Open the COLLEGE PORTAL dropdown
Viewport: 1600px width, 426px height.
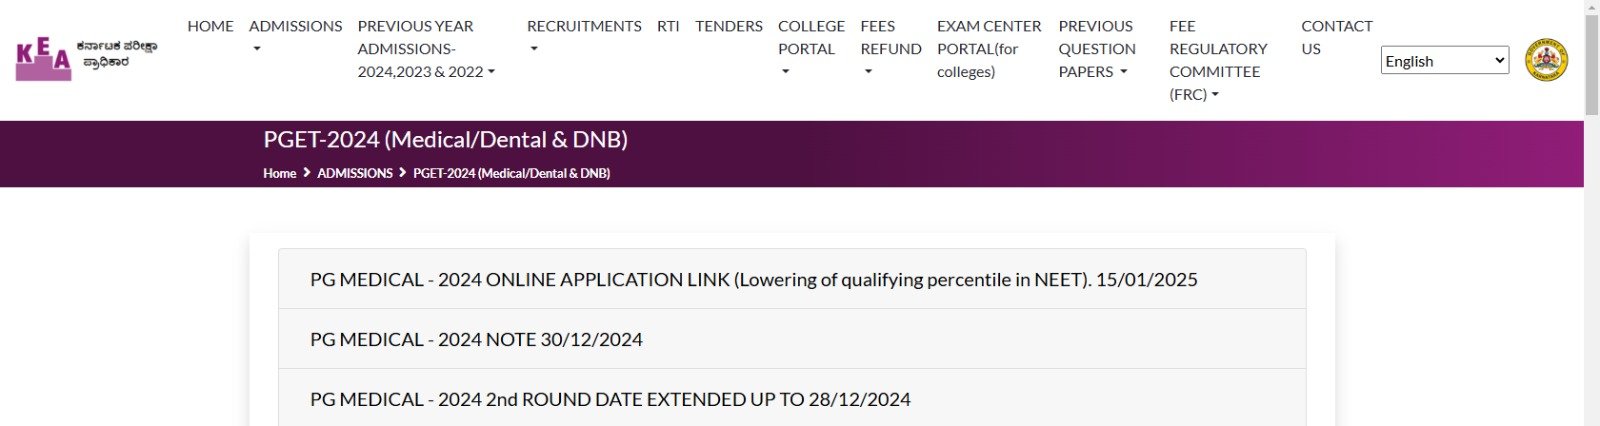(811, 49)
